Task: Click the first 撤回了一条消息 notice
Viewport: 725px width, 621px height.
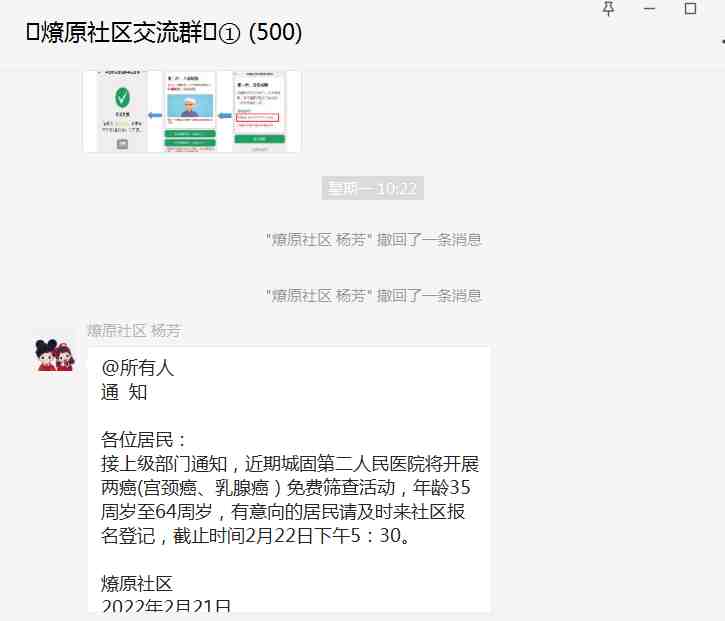Action: pos(374,239)
